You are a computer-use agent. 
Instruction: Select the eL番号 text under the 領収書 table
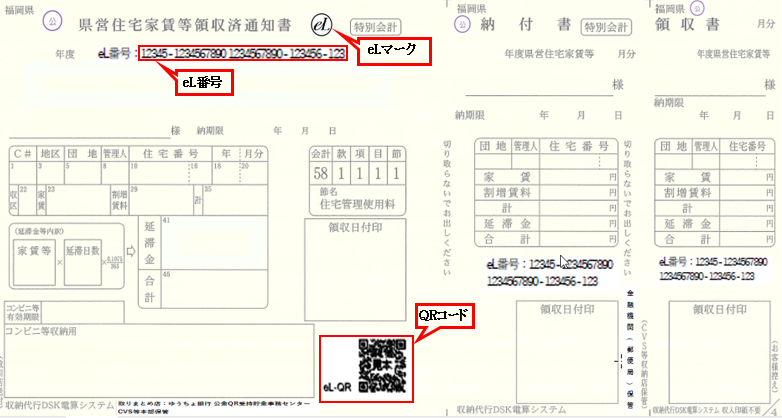713,269
